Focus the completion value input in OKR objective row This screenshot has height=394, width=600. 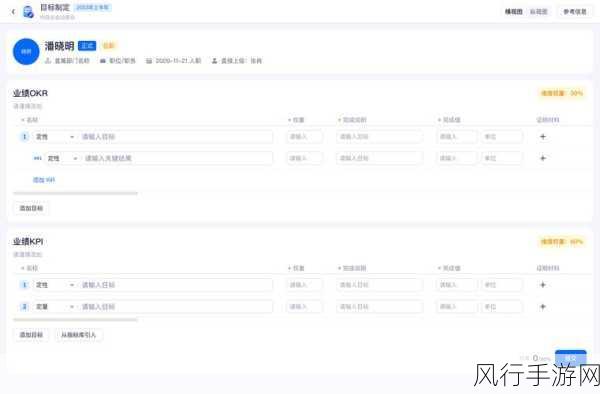[x=457, y=137]
